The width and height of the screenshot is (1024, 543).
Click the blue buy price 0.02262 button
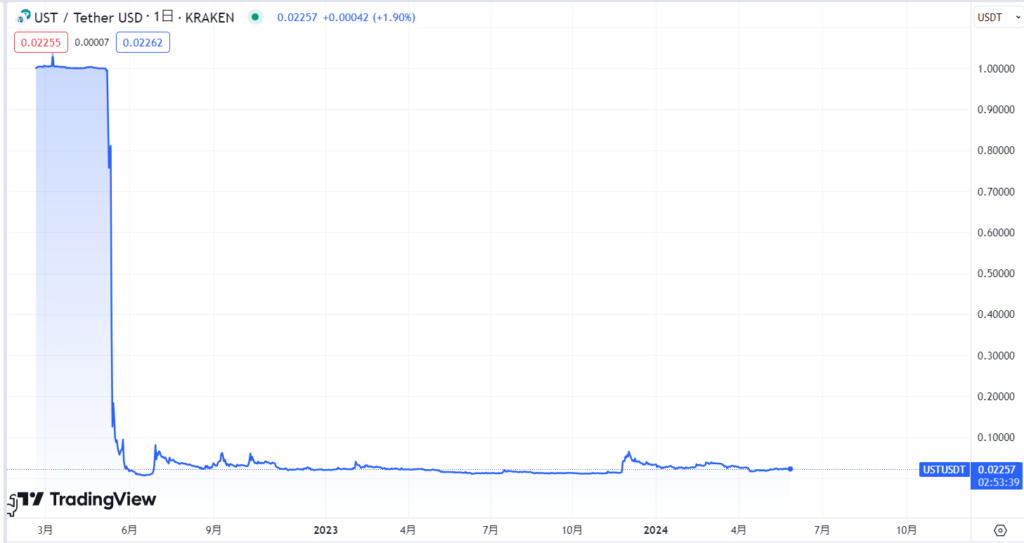142,42
